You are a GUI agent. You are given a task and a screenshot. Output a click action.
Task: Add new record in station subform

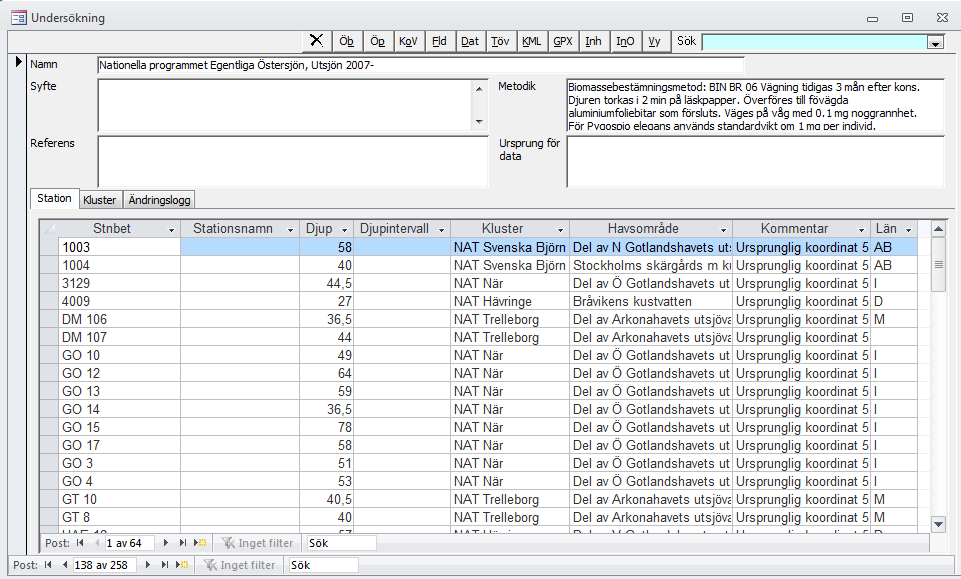[x=200, y=543]
